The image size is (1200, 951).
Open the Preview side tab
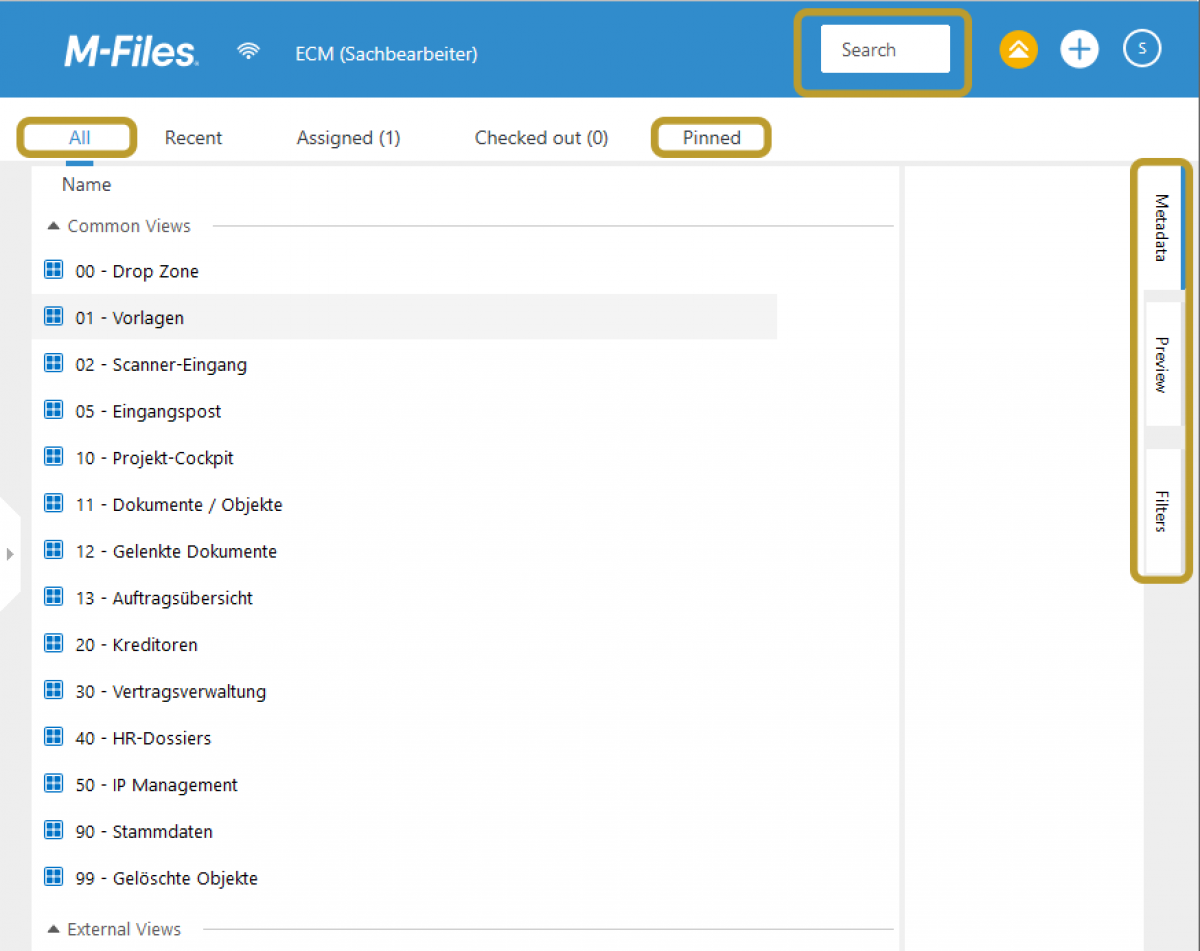tap(1161, 364)
